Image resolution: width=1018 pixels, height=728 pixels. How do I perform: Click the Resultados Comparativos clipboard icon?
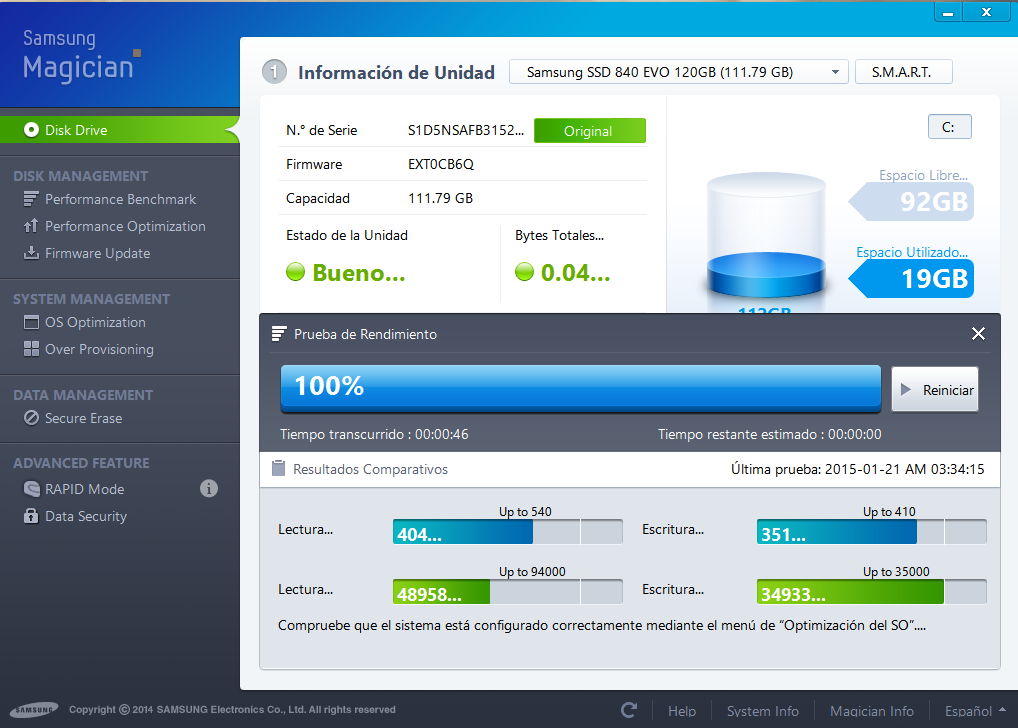279,468
